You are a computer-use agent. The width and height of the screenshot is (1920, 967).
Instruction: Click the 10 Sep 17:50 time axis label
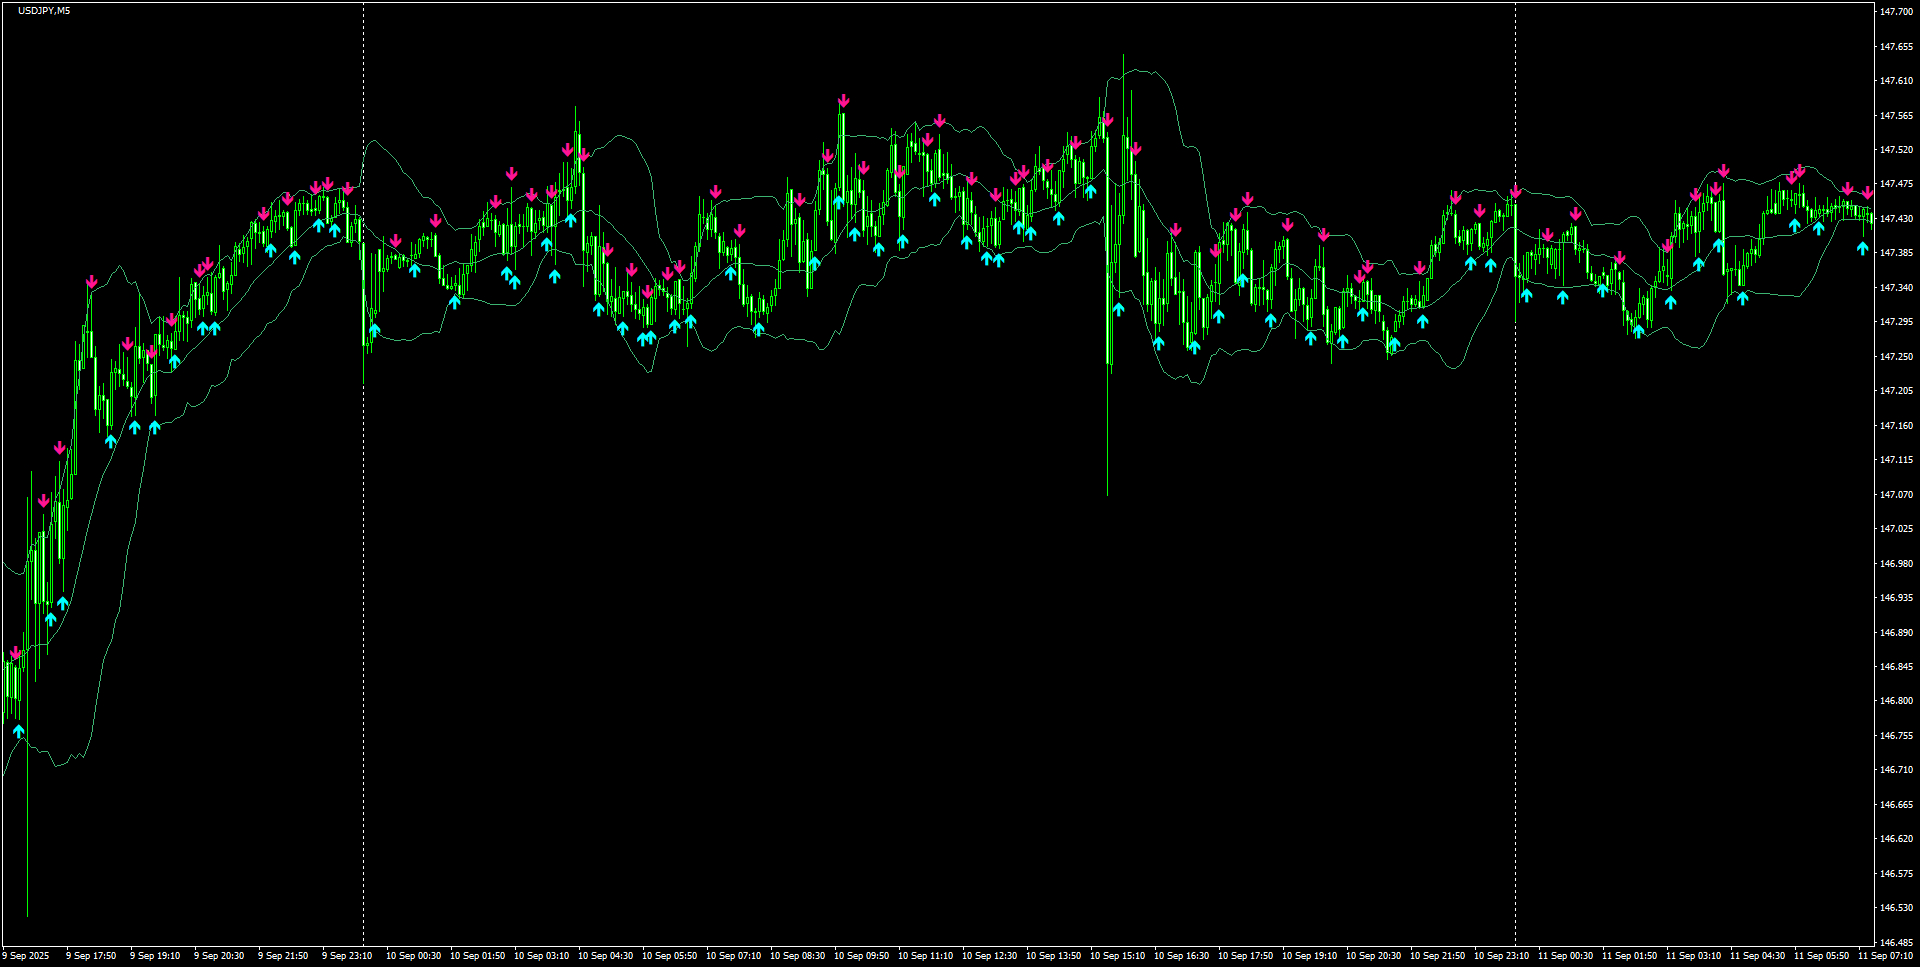point(1246,956)
